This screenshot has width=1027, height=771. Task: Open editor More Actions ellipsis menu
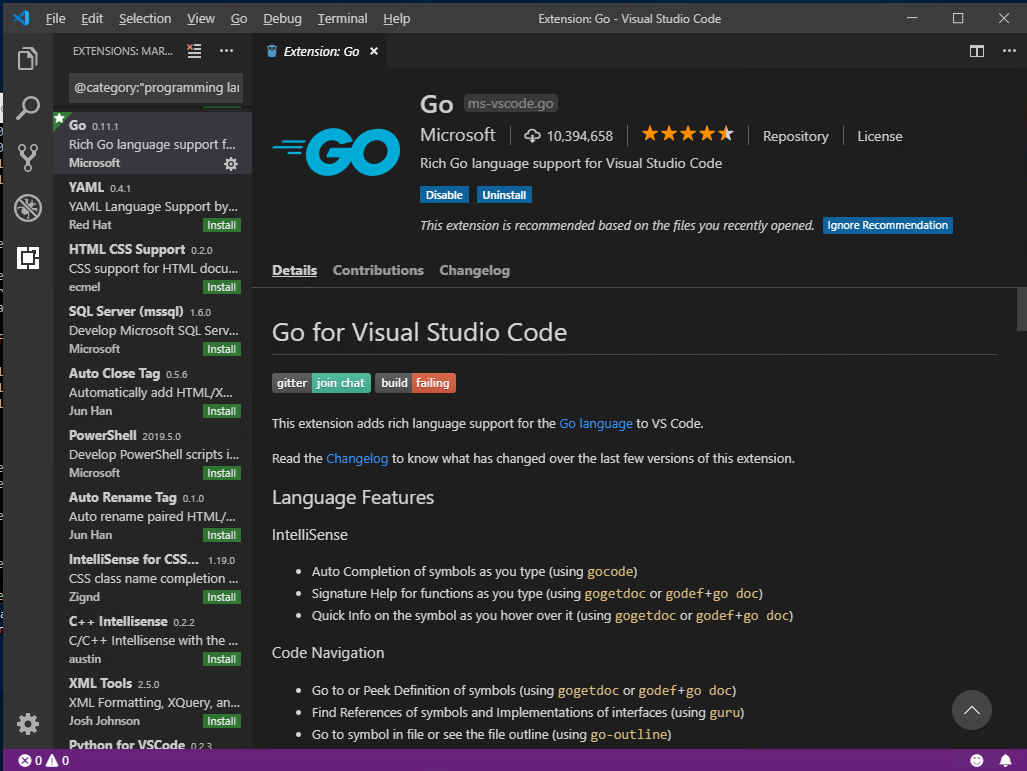point(1009,51)
